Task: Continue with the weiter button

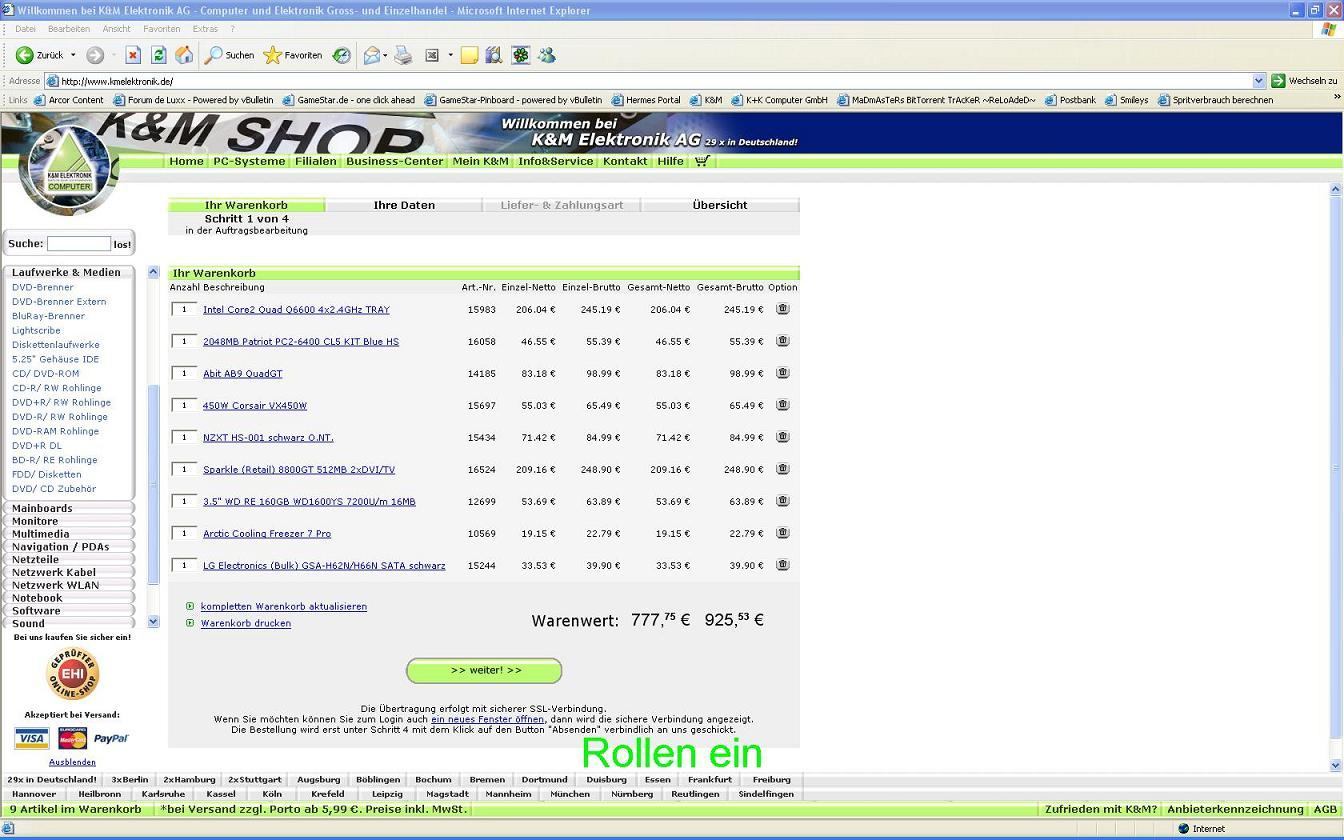Action: point(484,670)
